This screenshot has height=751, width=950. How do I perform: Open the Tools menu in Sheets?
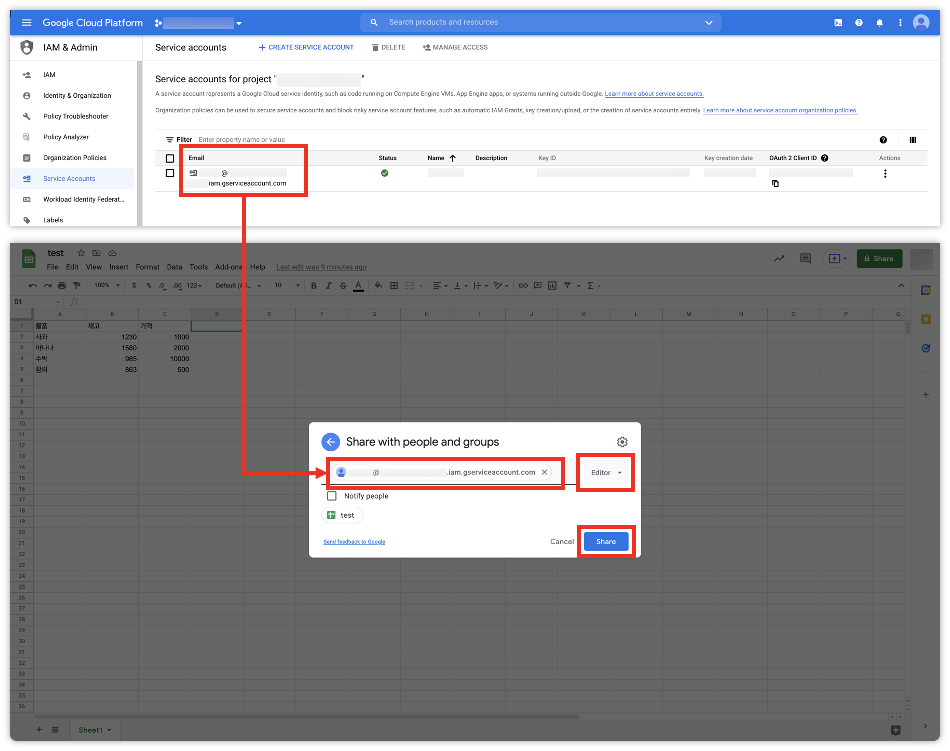tap(199, 267)
